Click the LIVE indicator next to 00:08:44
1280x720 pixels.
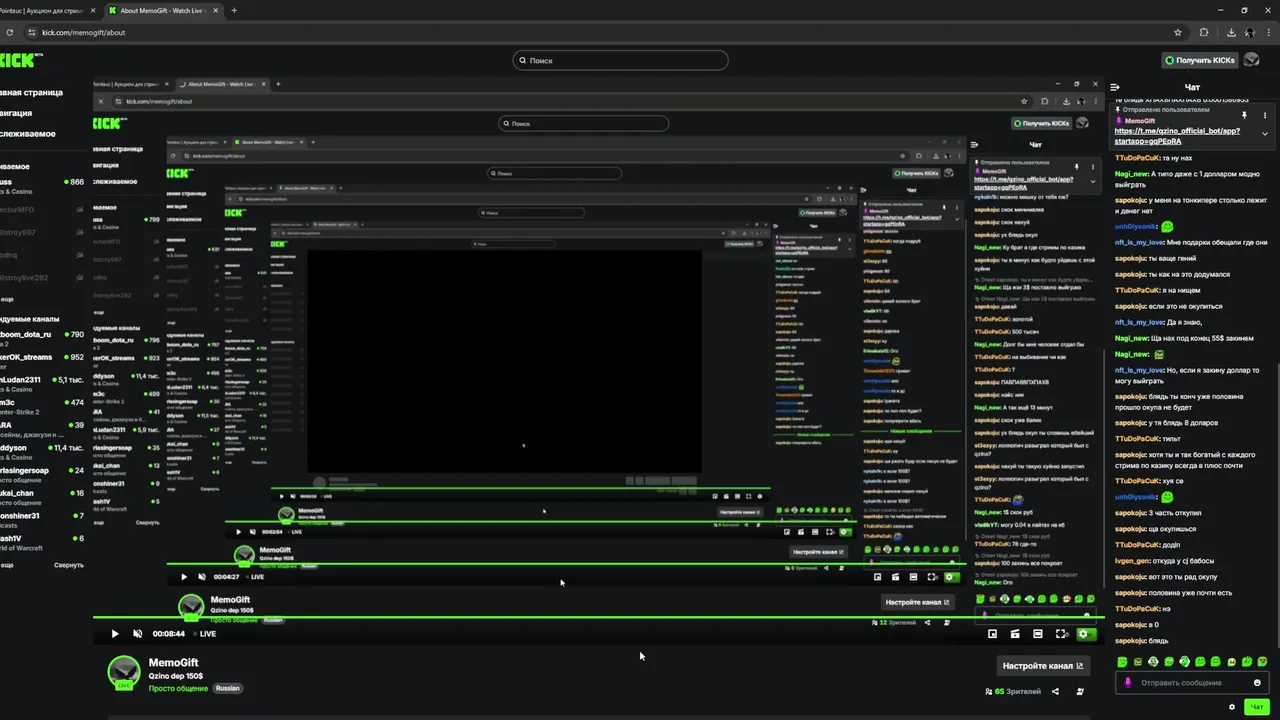(x=204, y=633)
